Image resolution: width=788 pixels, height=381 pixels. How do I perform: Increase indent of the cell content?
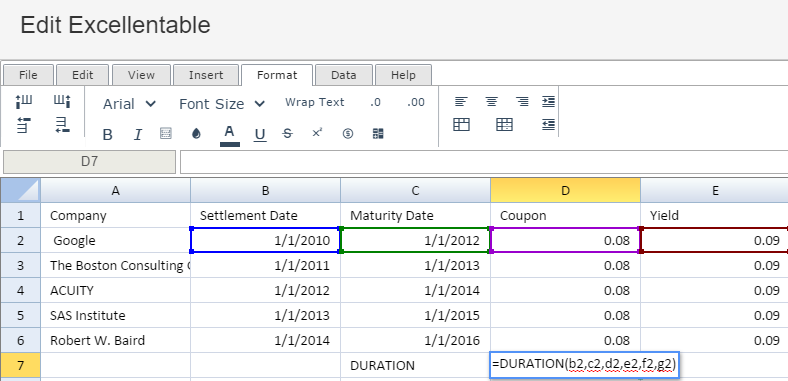pos(548,102)
